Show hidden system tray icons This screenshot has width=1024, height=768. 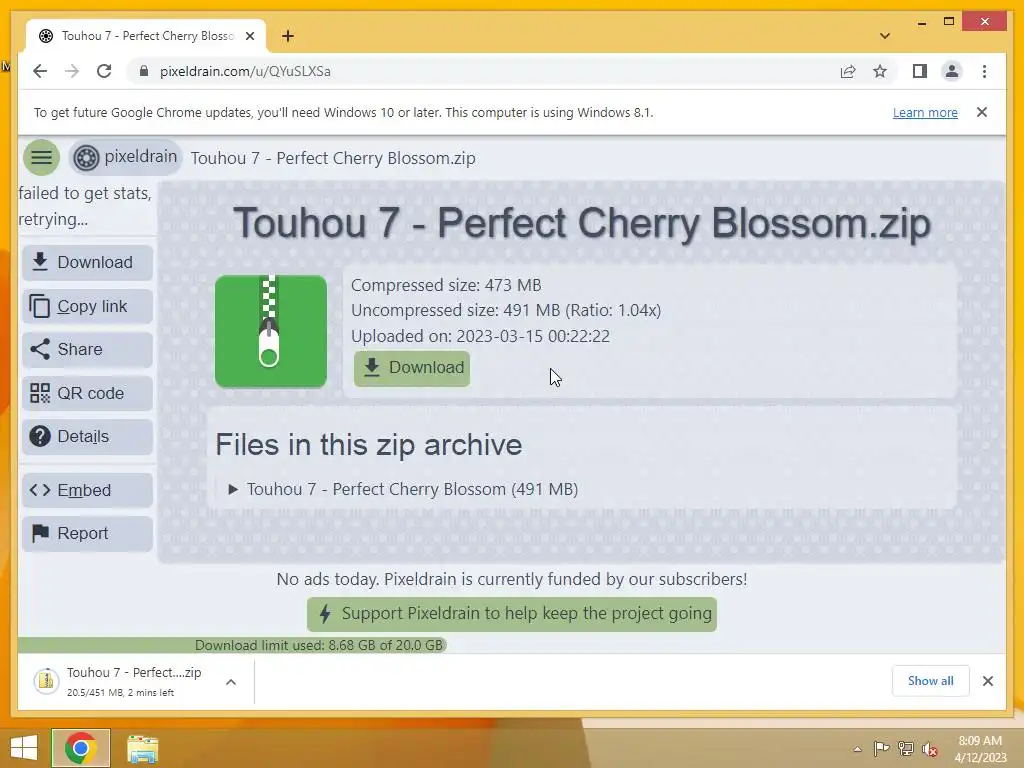tap(857, 749)
